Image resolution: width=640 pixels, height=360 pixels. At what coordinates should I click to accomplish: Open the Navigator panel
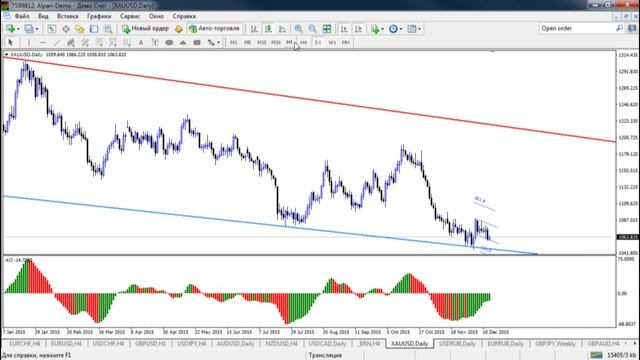coord(80,29)
